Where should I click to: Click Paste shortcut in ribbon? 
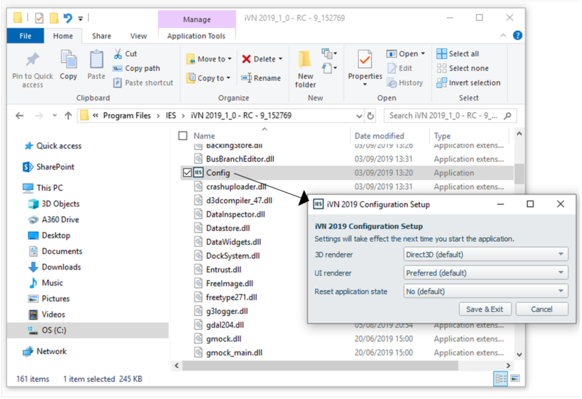pyautogui.click(x=143, y=83)
